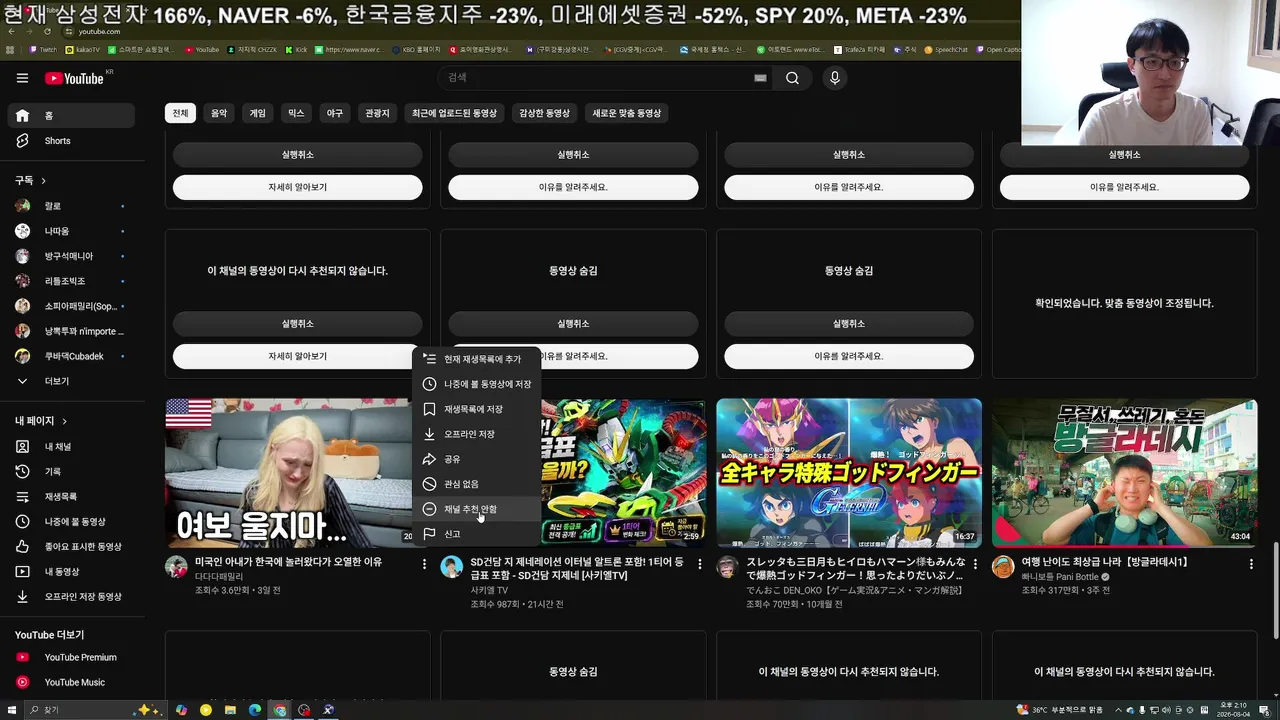The image size is (1280, 720).
Task: Open the 여행 난이도 최상급 나라 video title
Action: [x=1105, y=562]
